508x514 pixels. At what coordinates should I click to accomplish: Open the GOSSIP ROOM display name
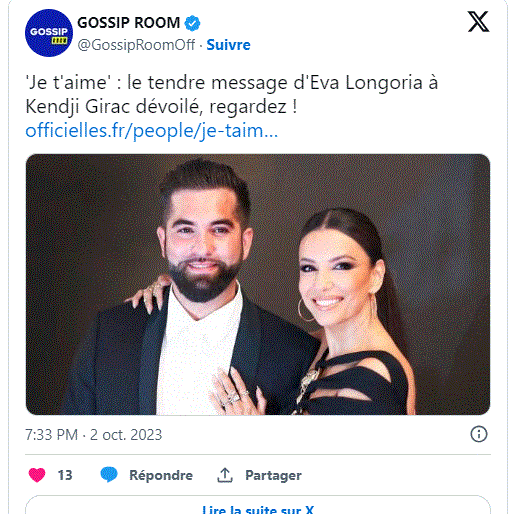pos(129,23)
